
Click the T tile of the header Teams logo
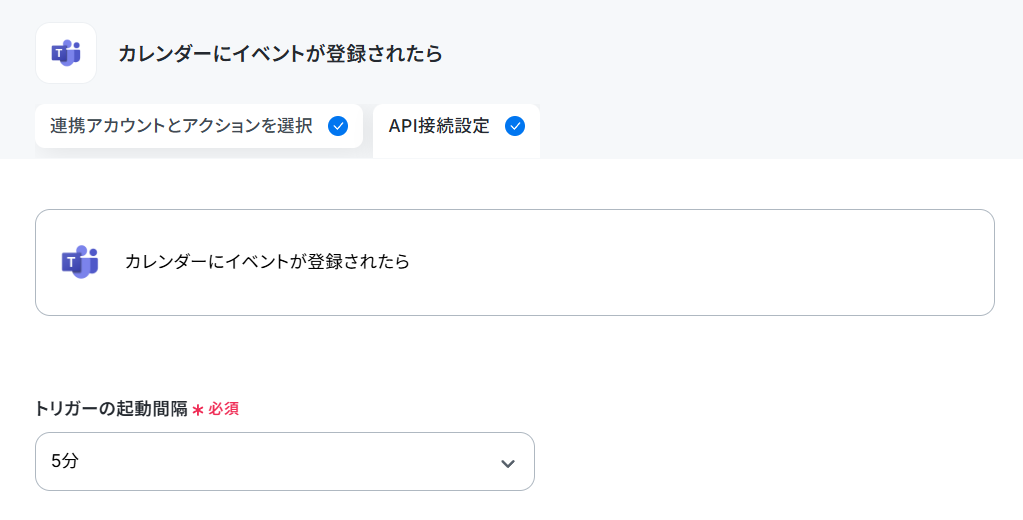tap(59, 54)
